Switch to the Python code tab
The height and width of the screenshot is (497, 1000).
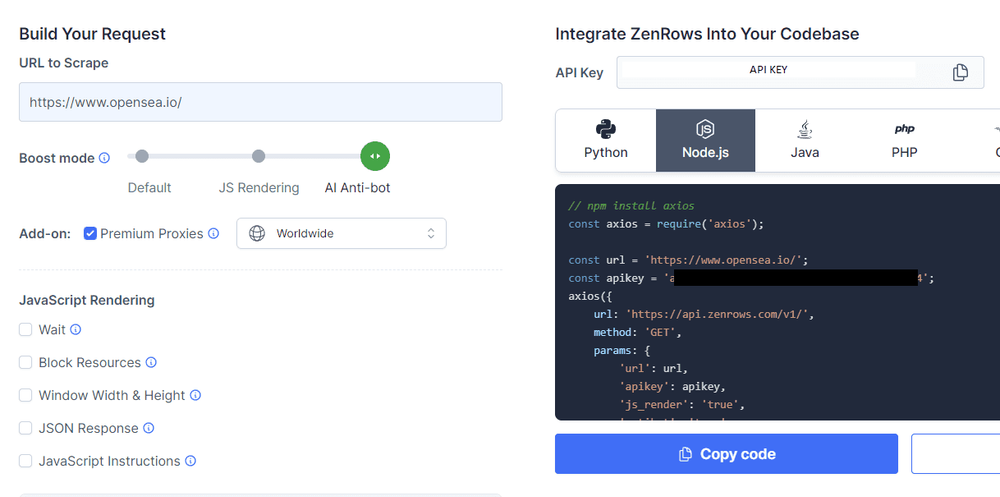606,140
